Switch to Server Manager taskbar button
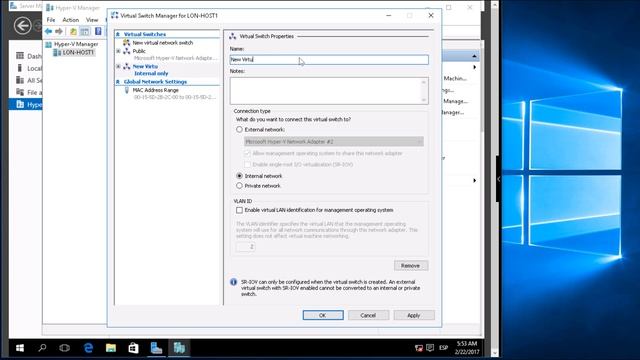This screenshot has width=640, height=360. [x=156, y=348]
